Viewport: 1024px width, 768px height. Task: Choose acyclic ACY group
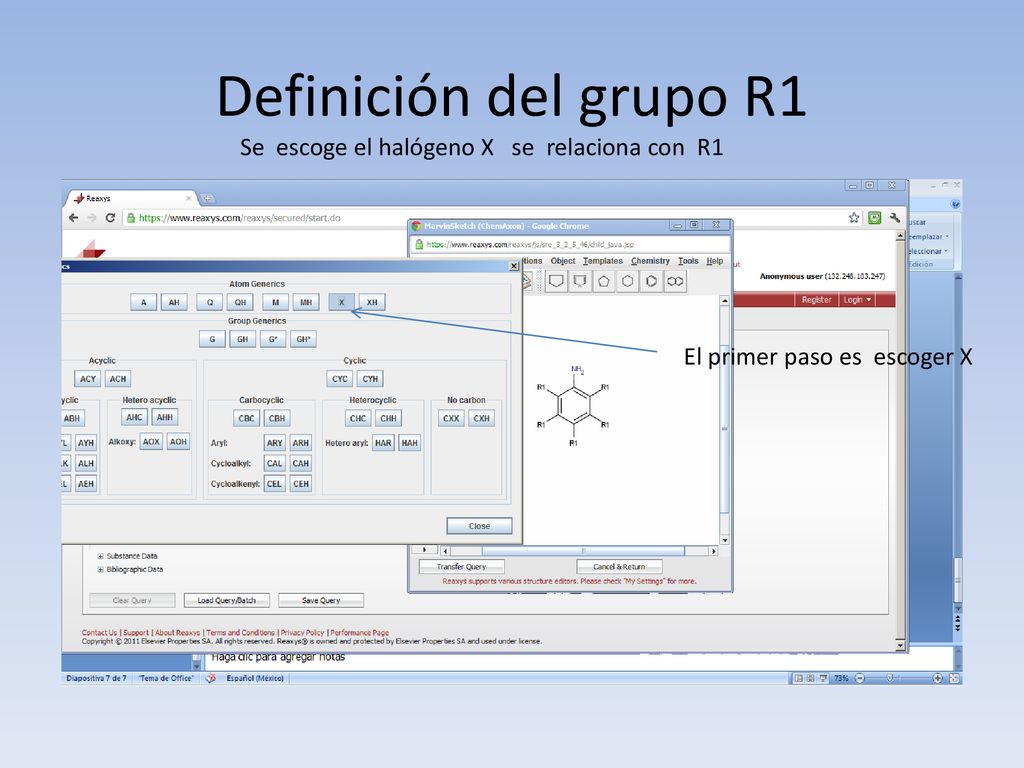coord(88,379)
